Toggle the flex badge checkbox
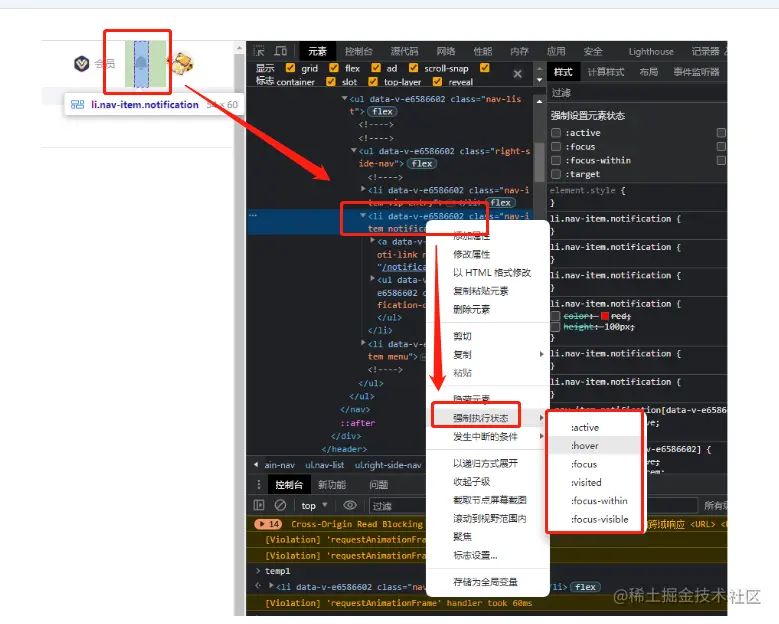The image size is (779, 624). [334, 68]
